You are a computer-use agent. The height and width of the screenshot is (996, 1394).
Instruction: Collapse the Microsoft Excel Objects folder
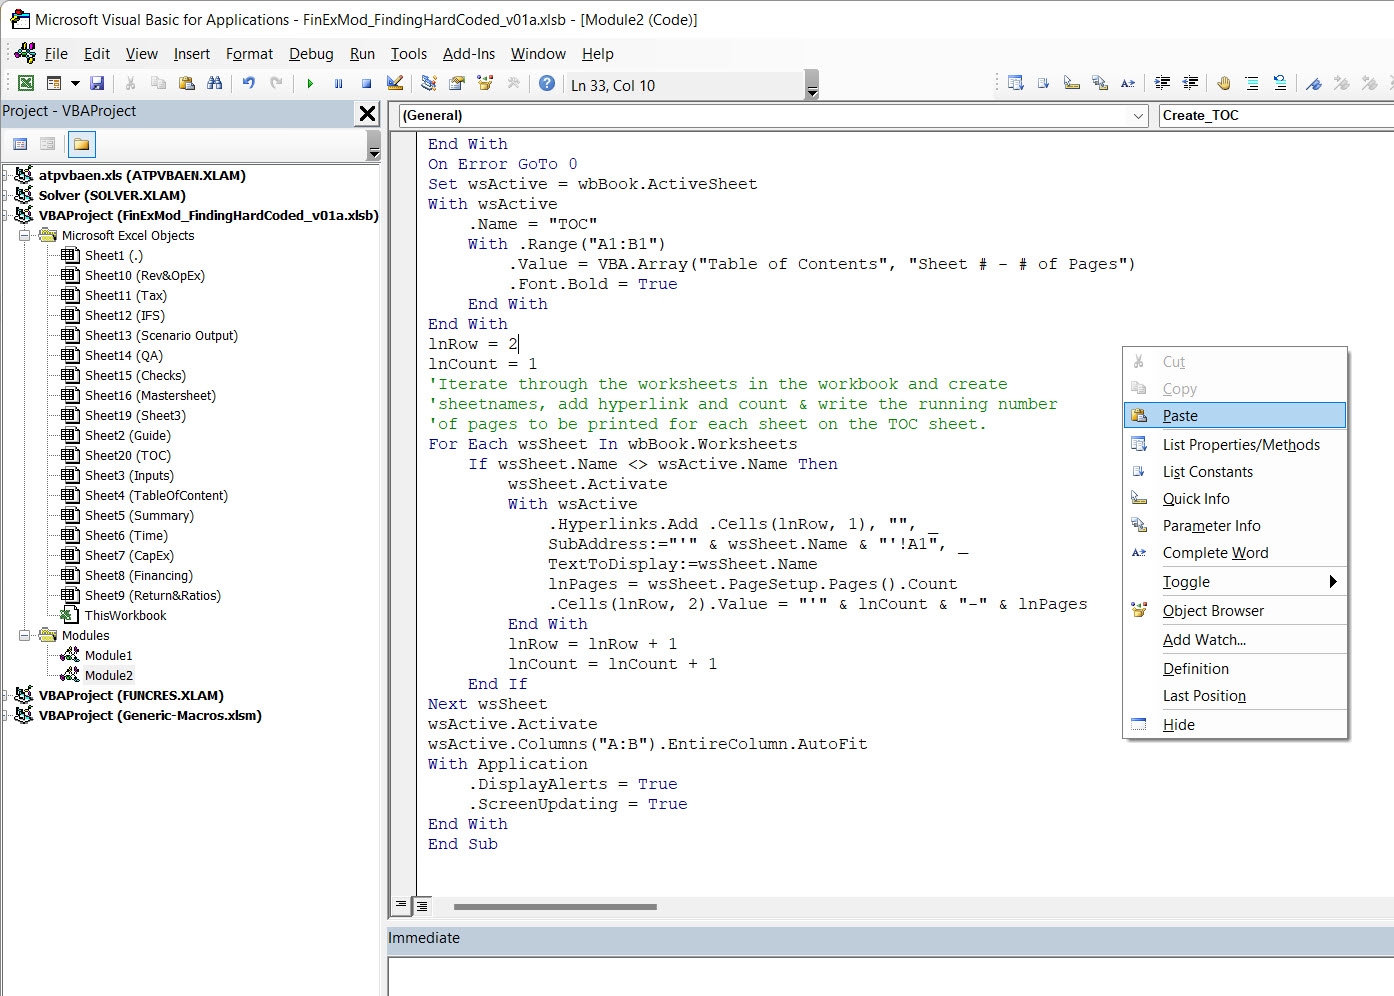[25, 236]
